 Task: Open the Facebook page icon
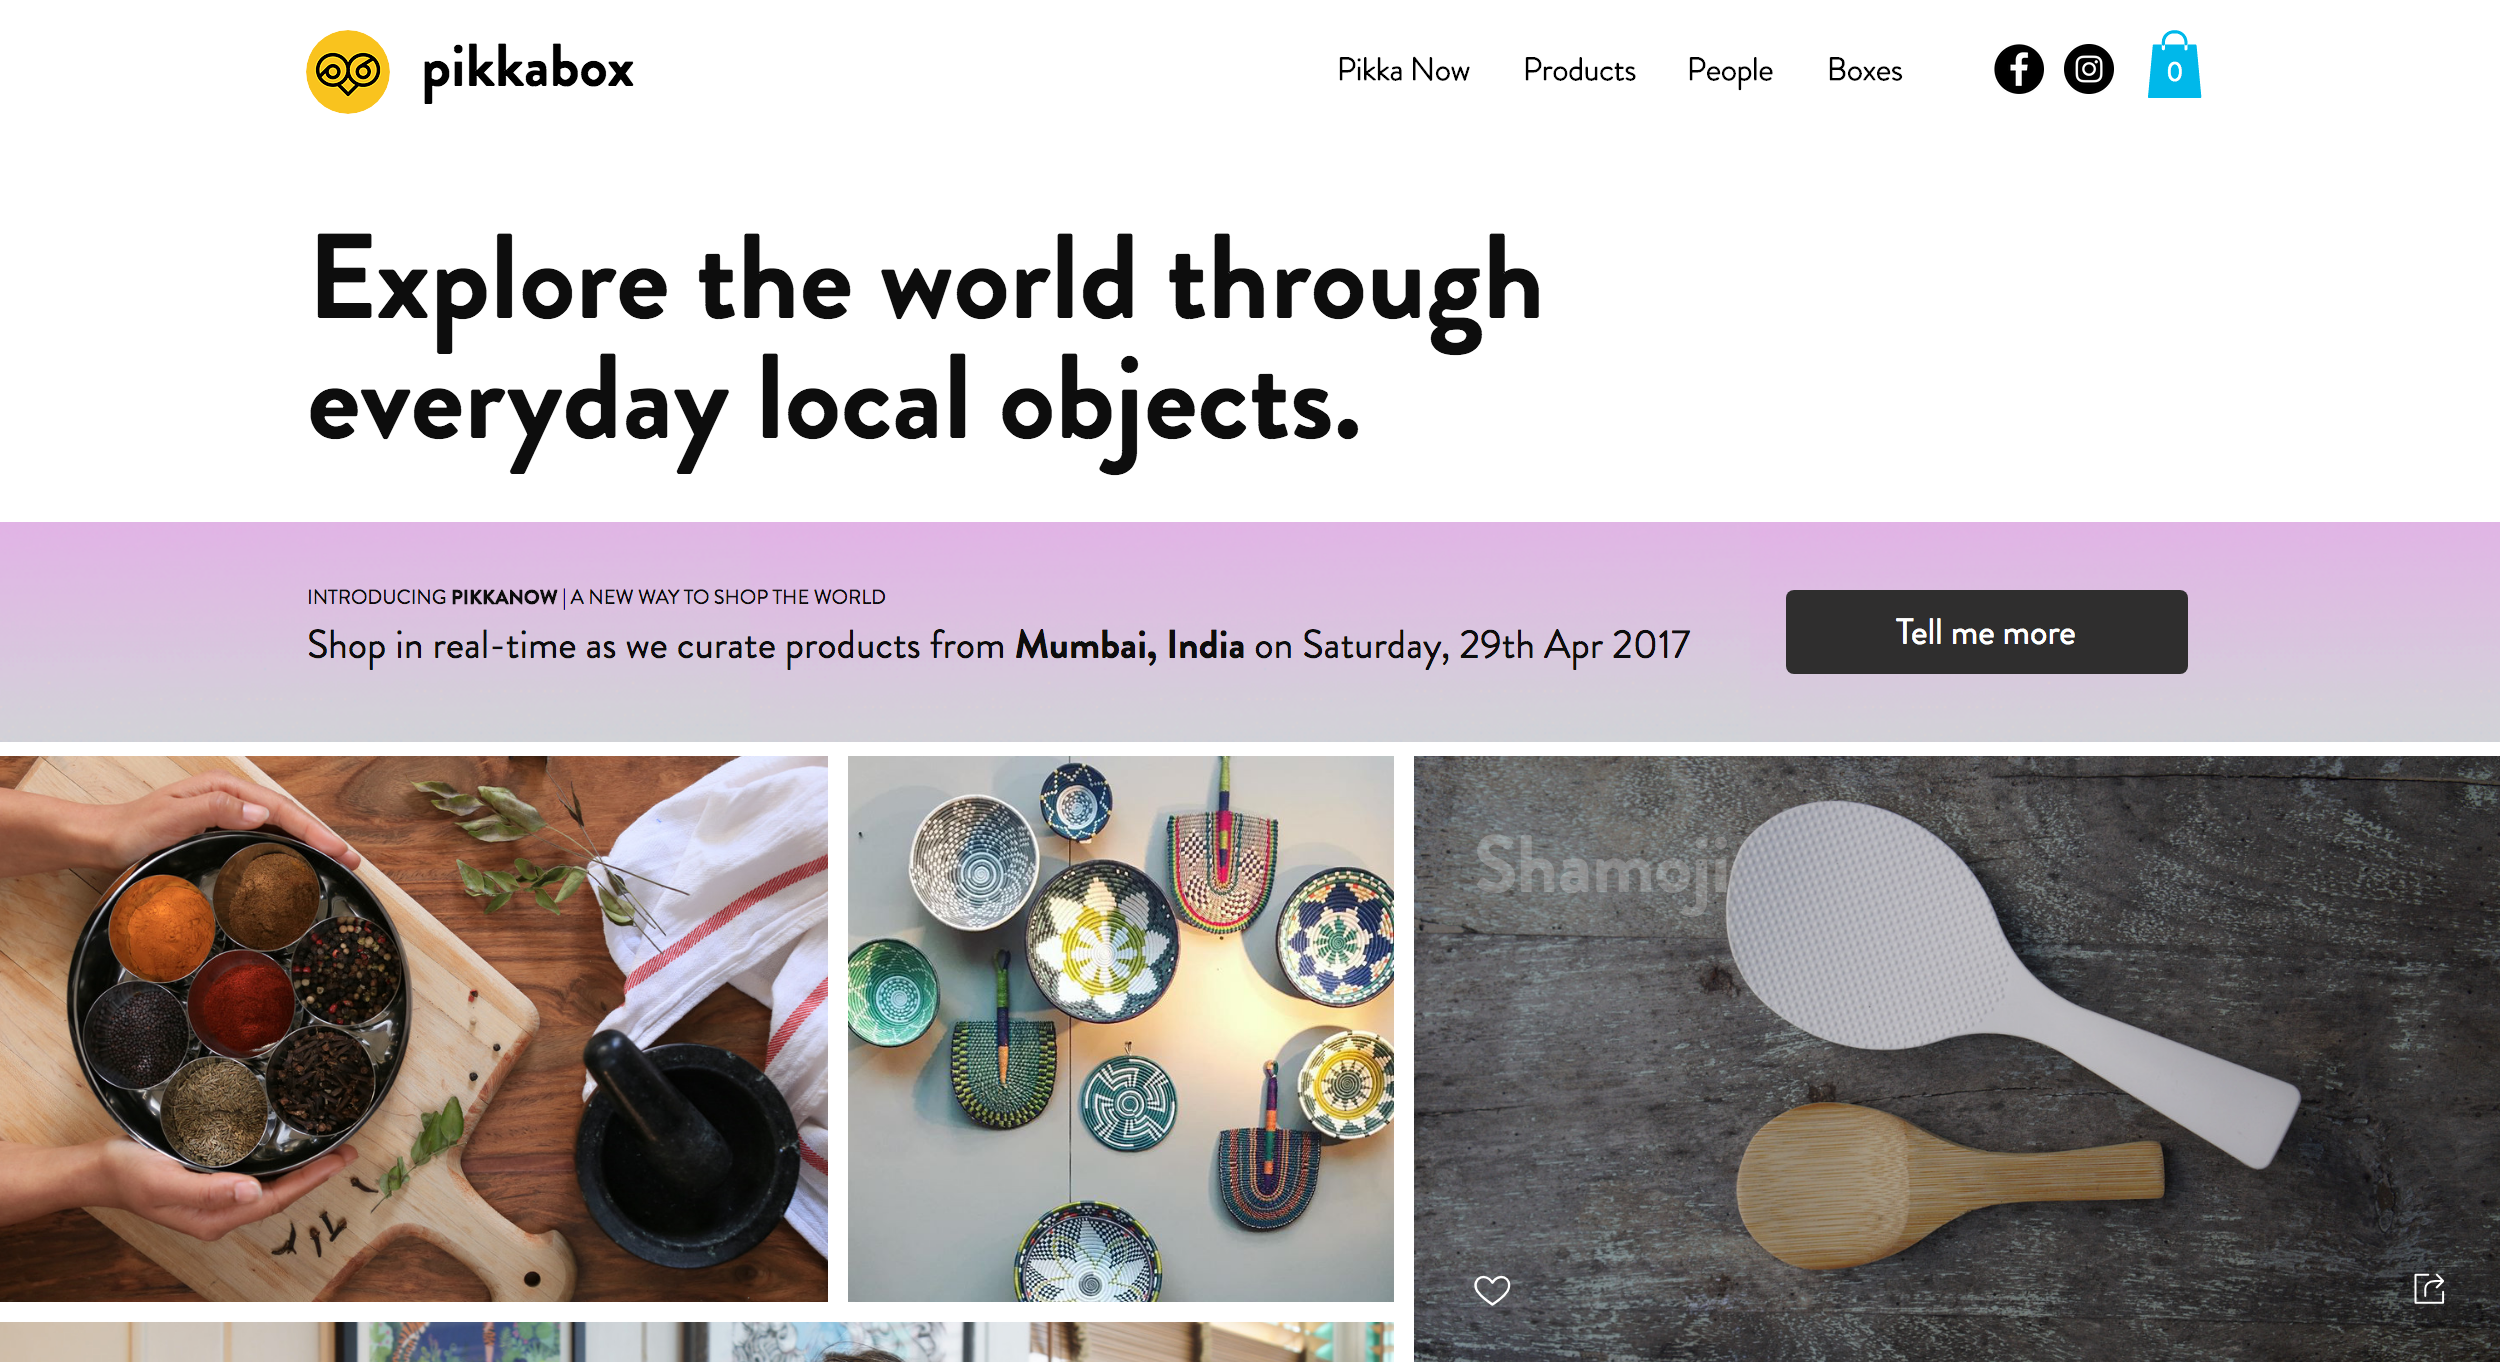2018,69
